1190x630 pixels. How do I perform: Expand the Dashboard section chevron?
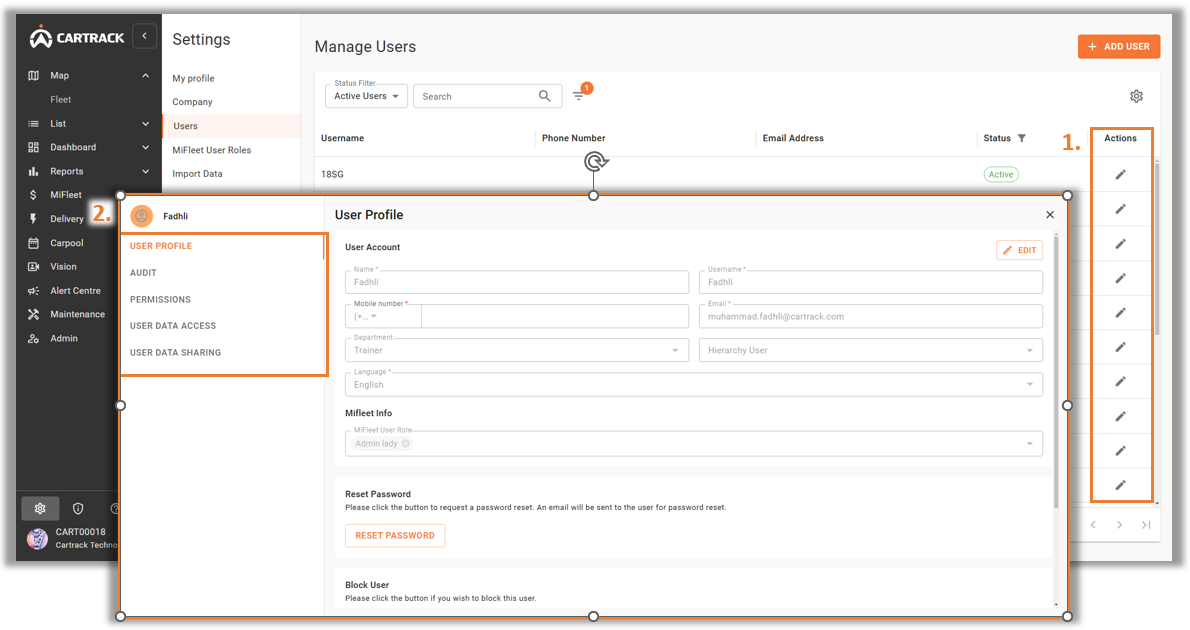(x=145, y=147)
